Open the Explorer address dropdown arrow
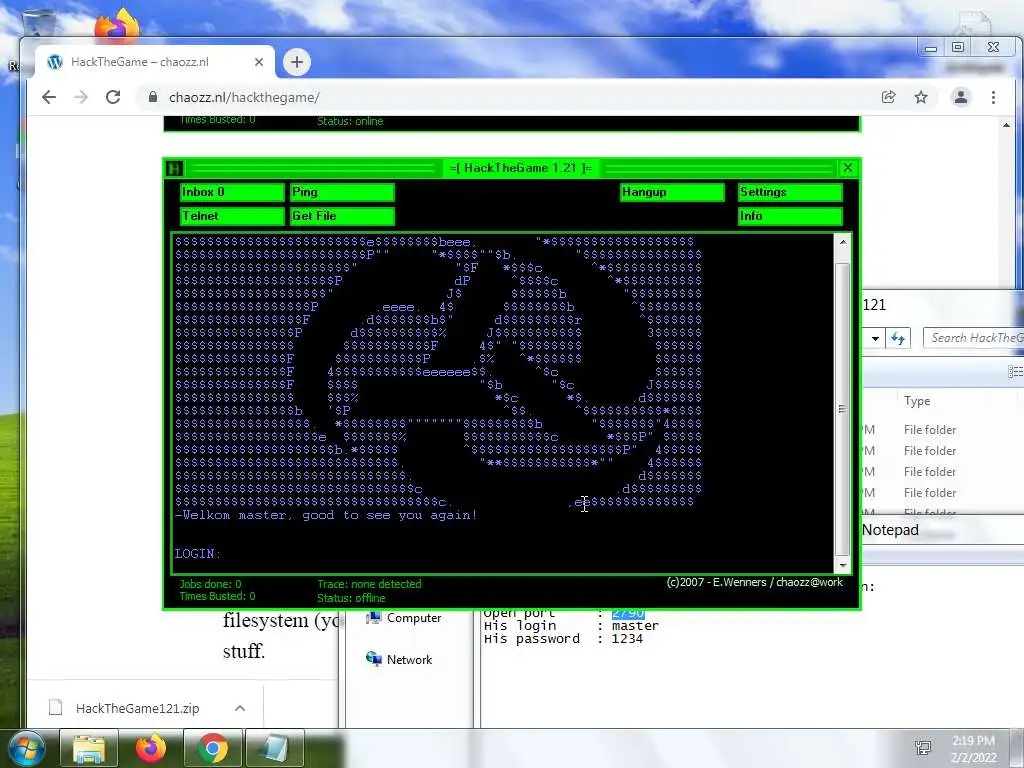The width and height of the screenshot is (1024, 768). coord(875,338)
